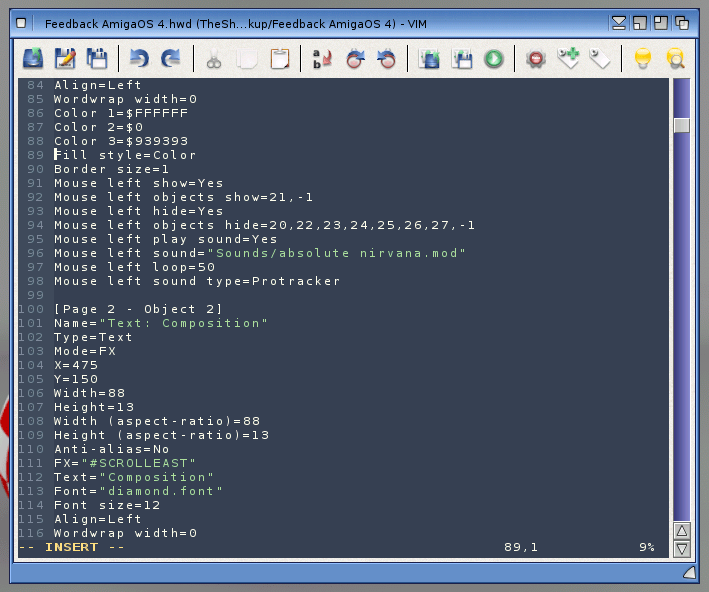Click the scroll up arrow button

pyautogui.click(x=682, y=530)
